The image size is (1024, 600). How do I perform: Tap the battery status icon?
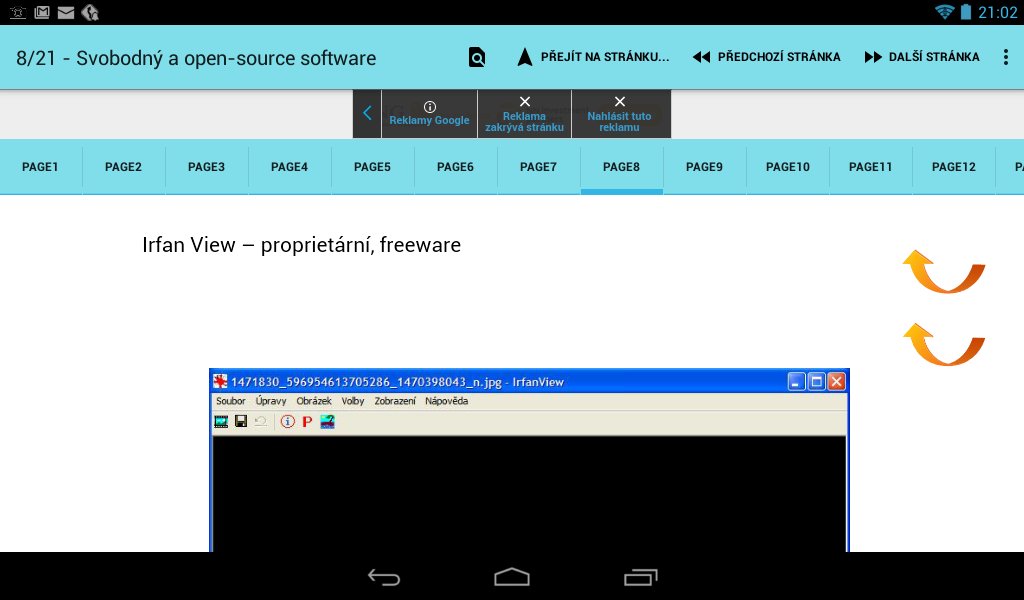pyautogui.click(x=966, y=12)
